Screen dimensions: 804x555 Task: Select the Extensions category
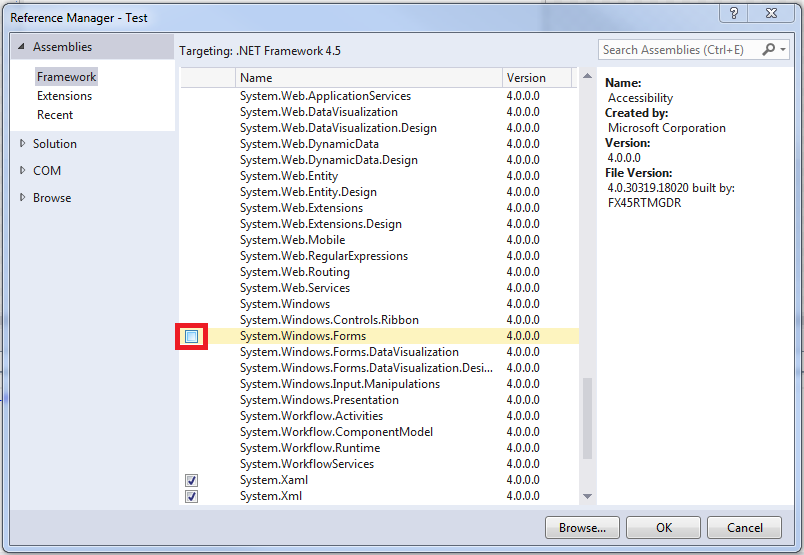tap(65, 96)
